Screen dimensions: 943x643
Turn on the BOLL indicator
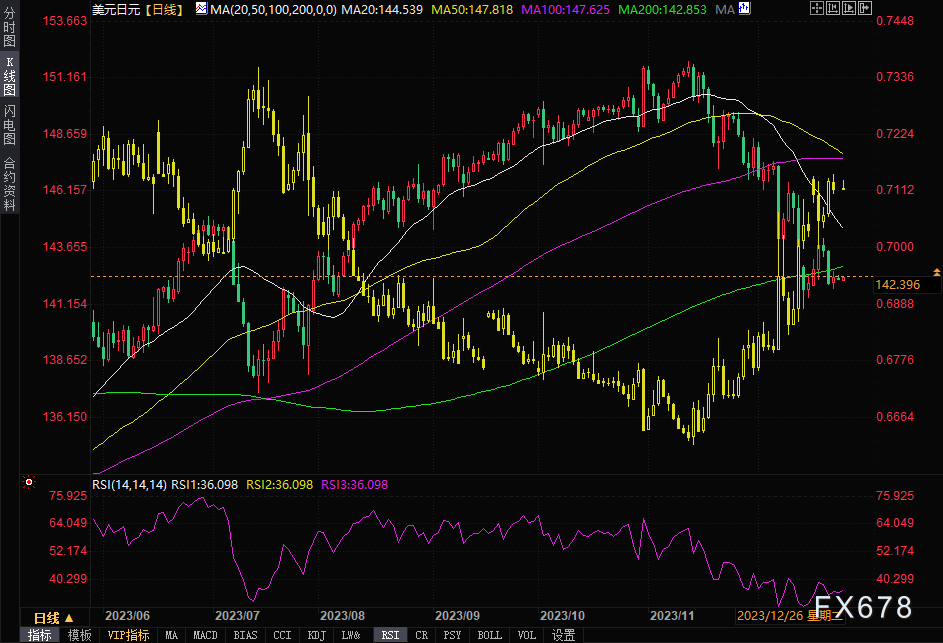489,635
